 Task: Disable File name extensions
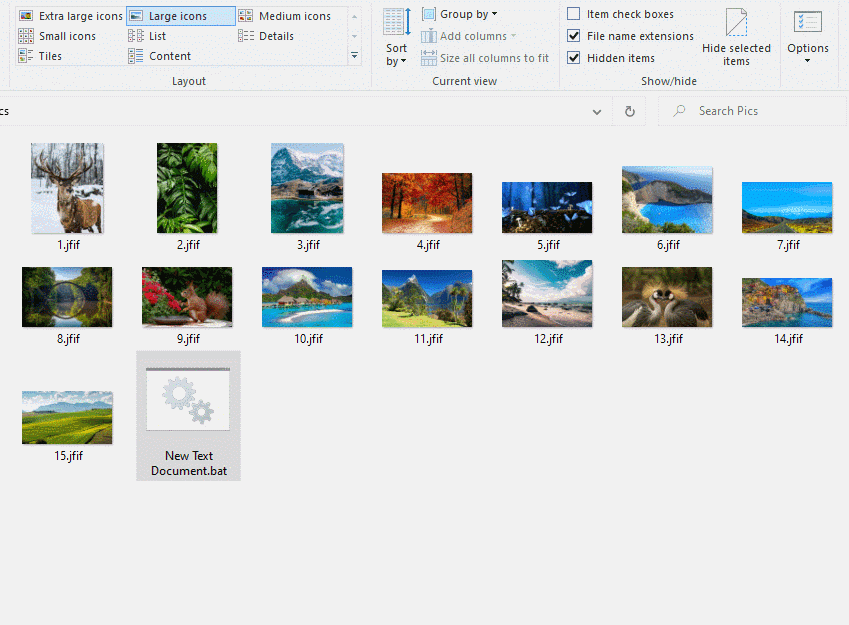(x=574, y=35)
